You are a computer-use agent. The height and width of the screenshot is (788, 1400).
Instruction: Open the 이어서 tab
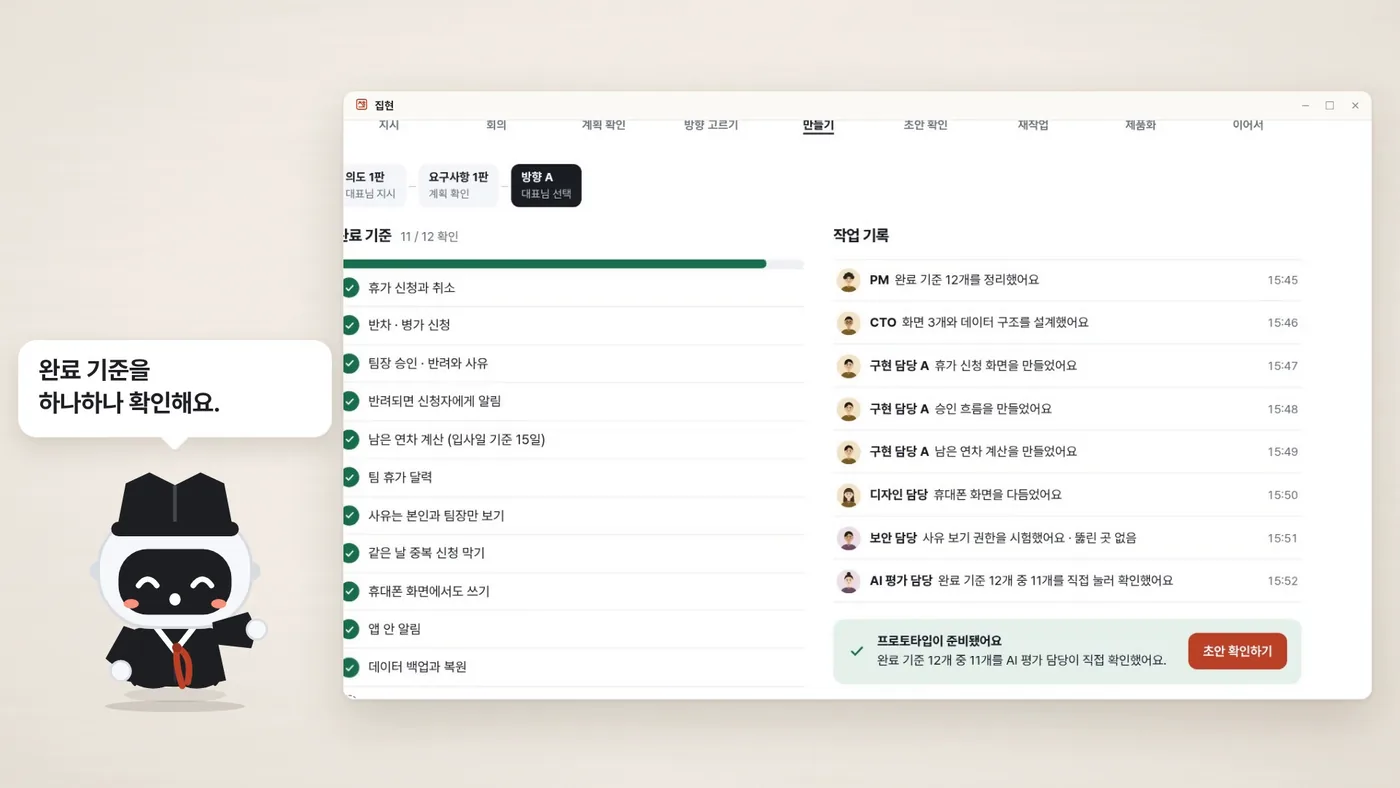(1248, 125)
